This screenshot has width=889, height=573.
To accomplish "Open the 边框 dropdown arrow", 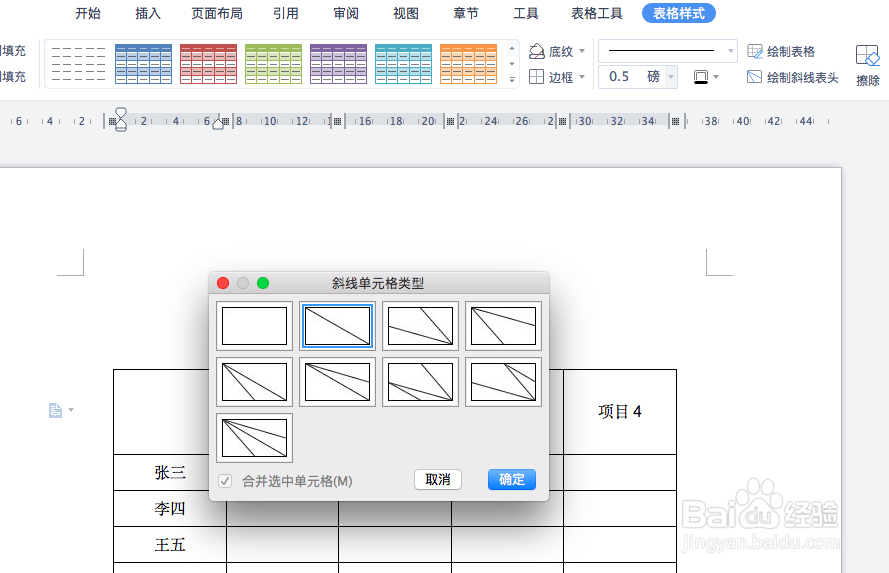I will [582, 77].
